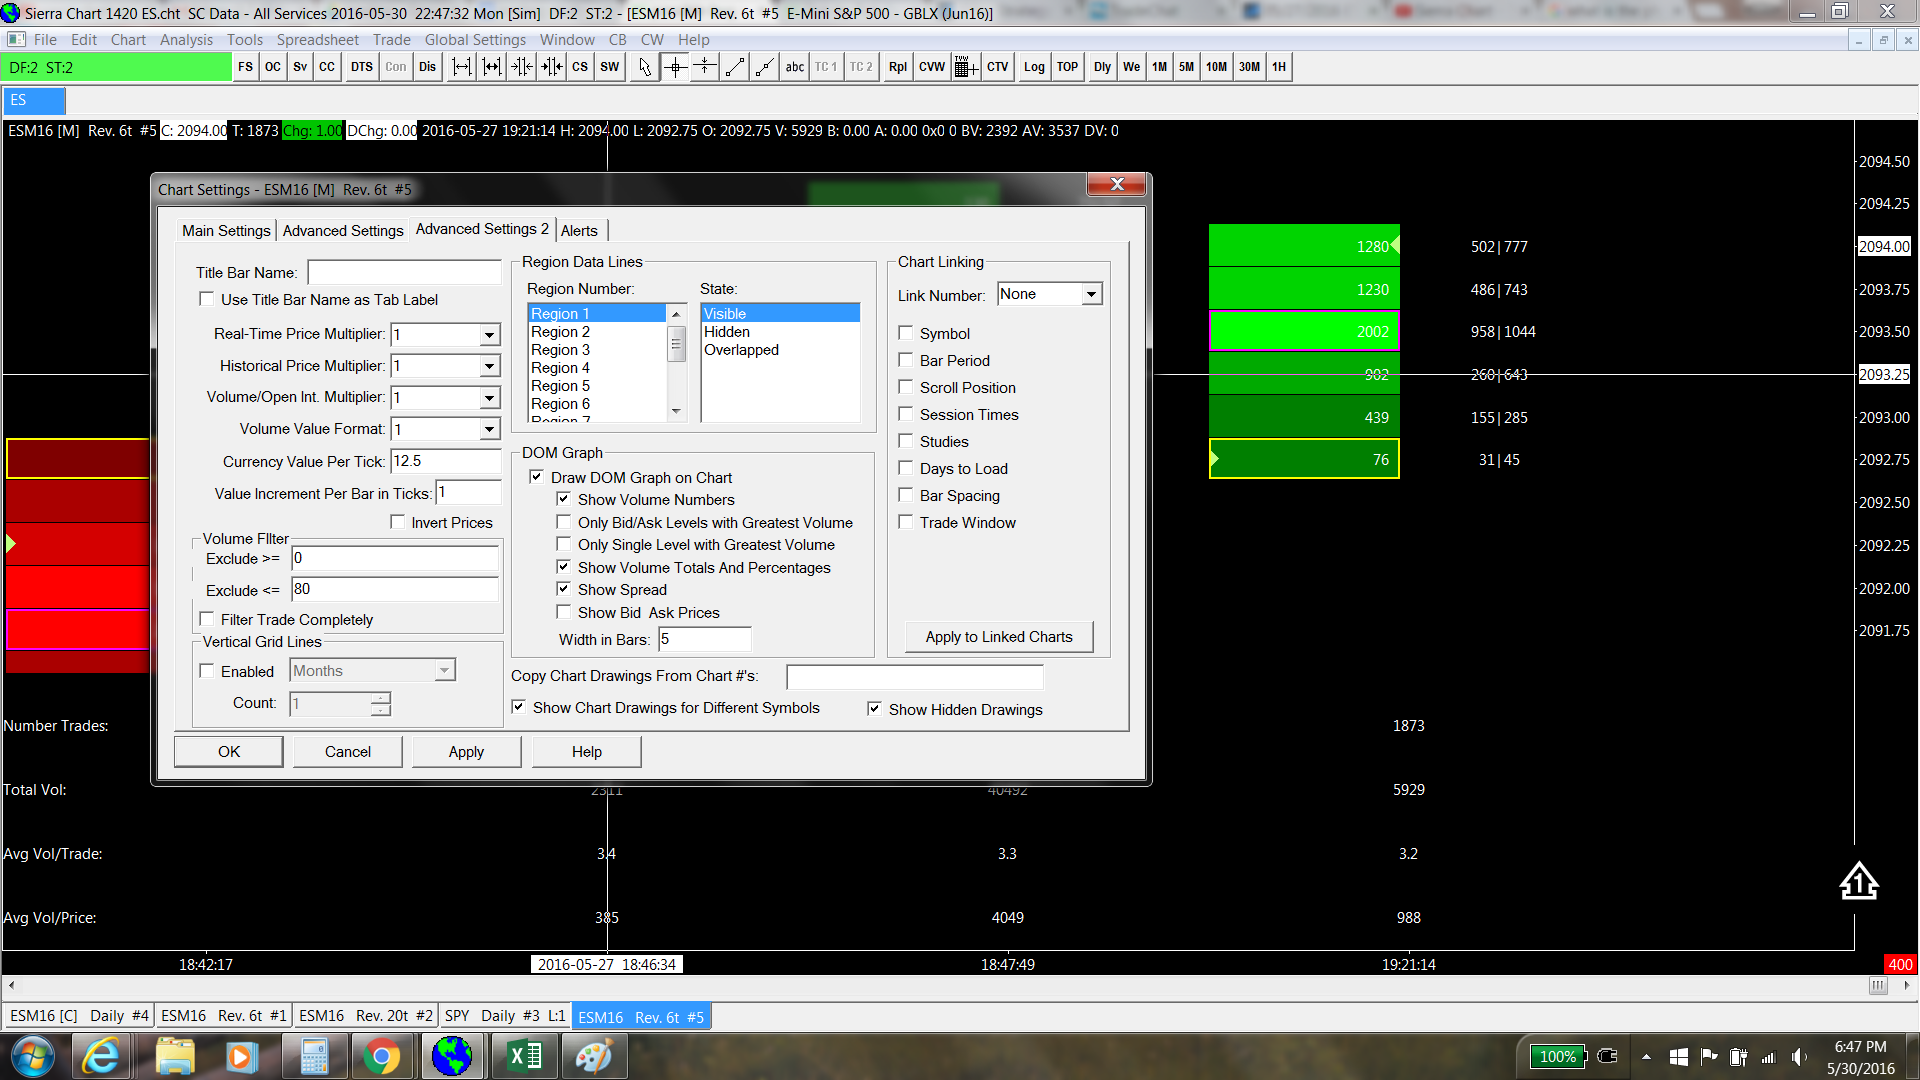Open the Link Number dropdown
This screenshot has width=1920, height=1080.
(1091, 294)
